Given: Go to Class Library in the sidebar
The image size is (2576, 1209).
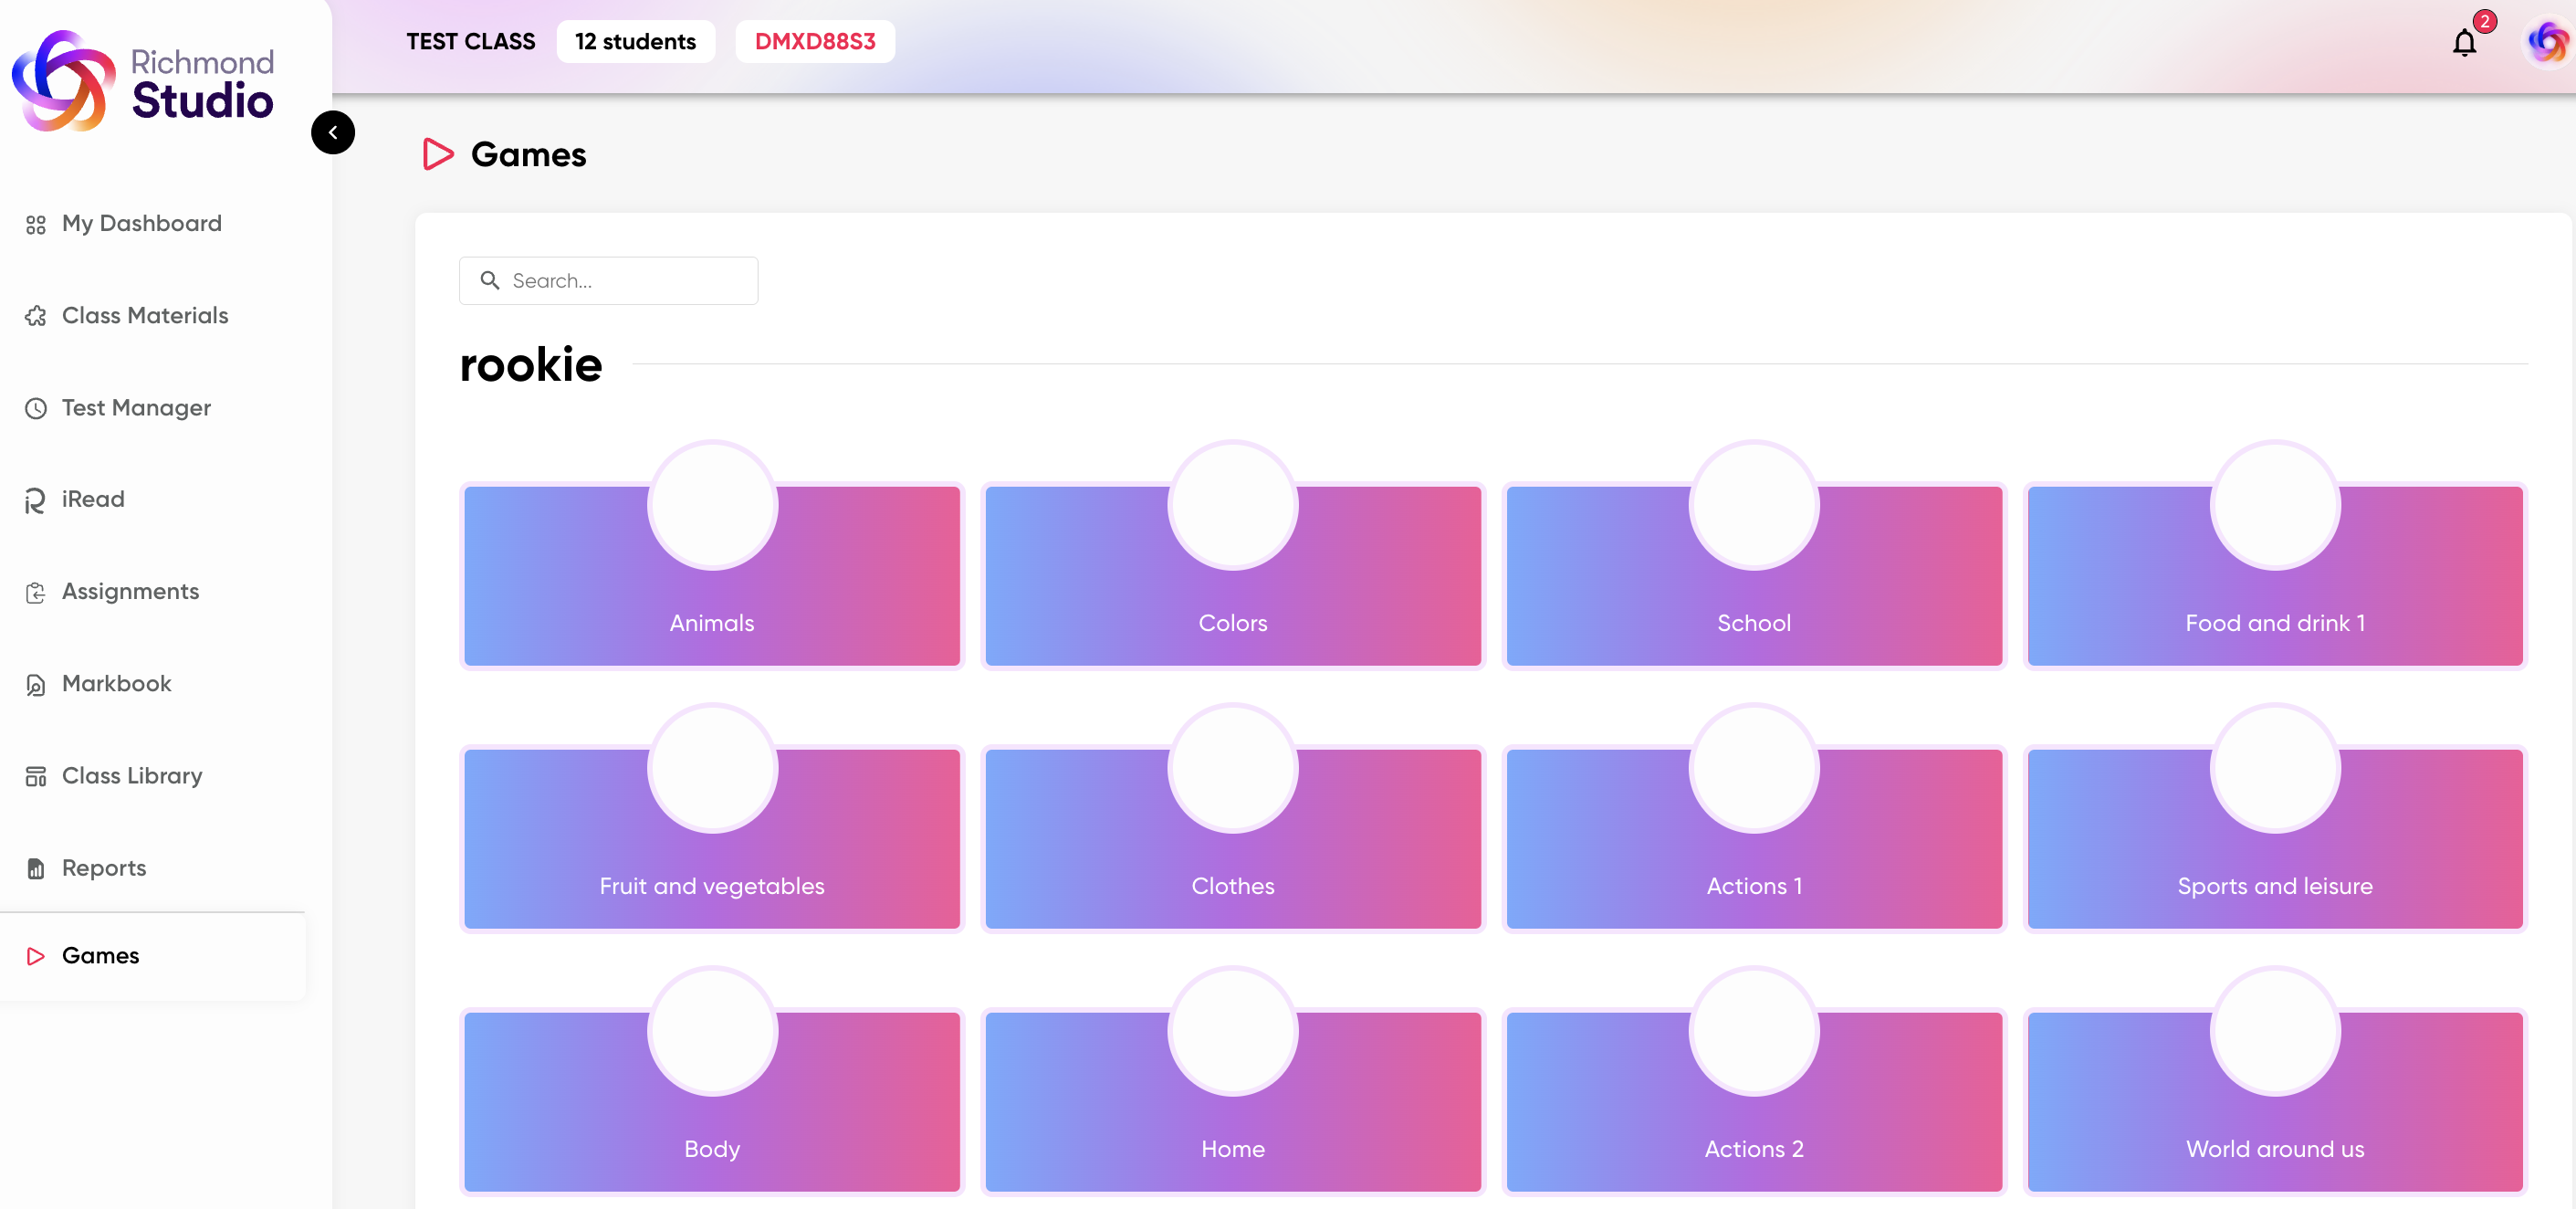Looking at the screenshot, I should click(x=131, y=775).
